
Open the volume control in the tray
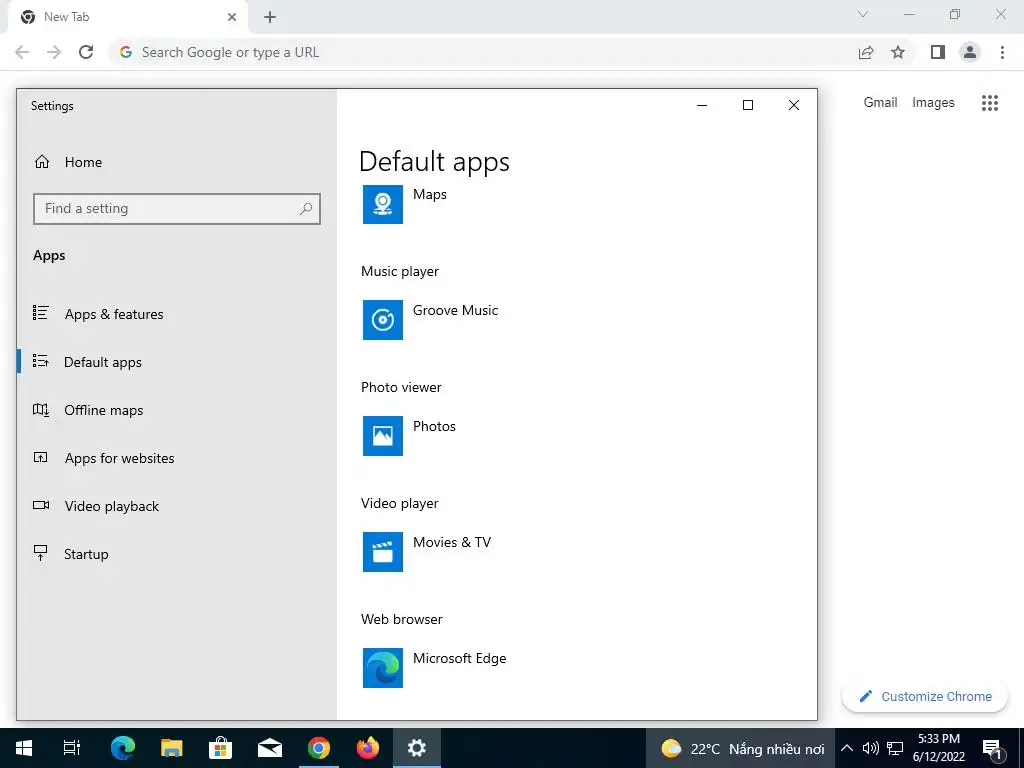click(871, 748)
